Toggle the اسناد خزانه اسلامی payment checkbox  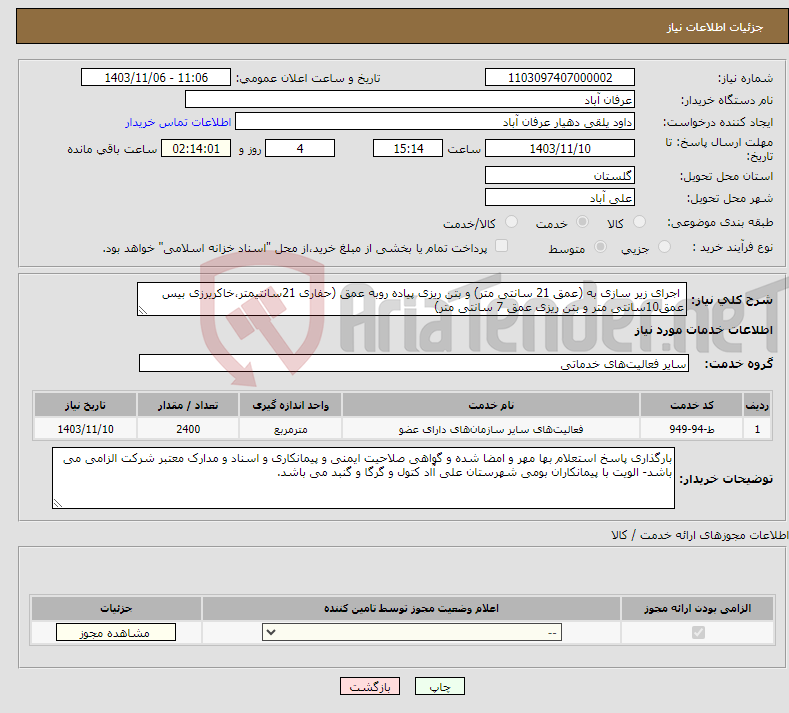pyautogui.click(x=502, y=246)
